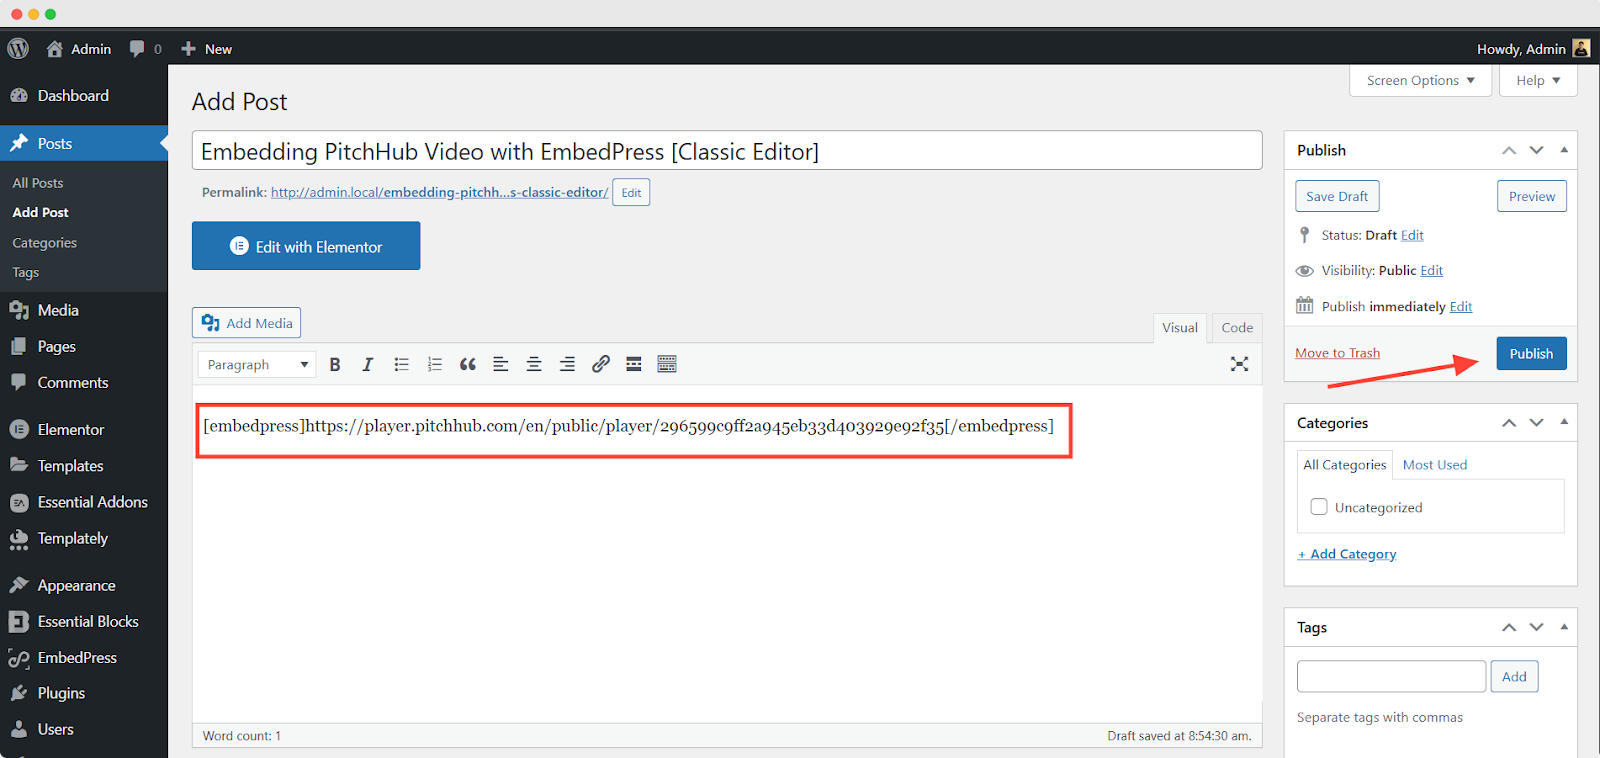Screen dimensions: 1600x758
Task: Align text right
Action: 567,364
